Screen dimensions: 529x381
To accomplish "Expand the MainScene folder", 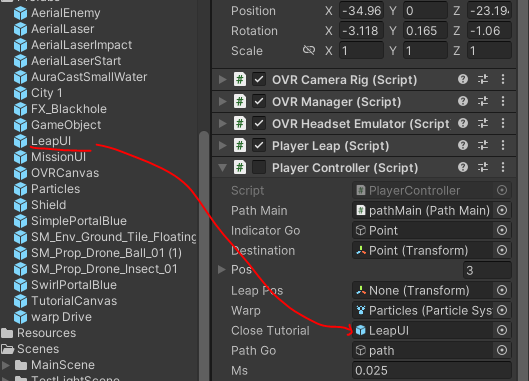I will pos(6,365).
